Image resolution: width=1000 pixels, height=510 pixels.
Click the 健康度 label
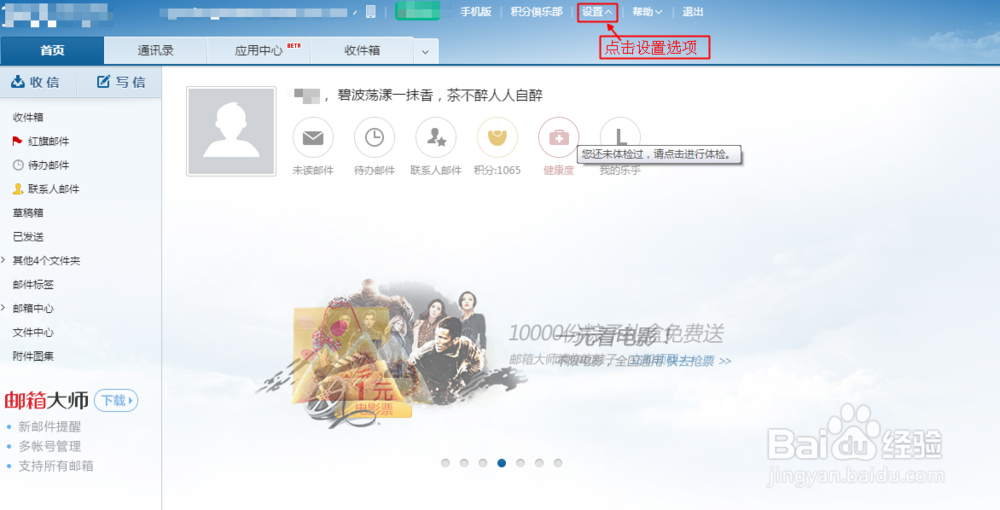click(x=559, y=170)
